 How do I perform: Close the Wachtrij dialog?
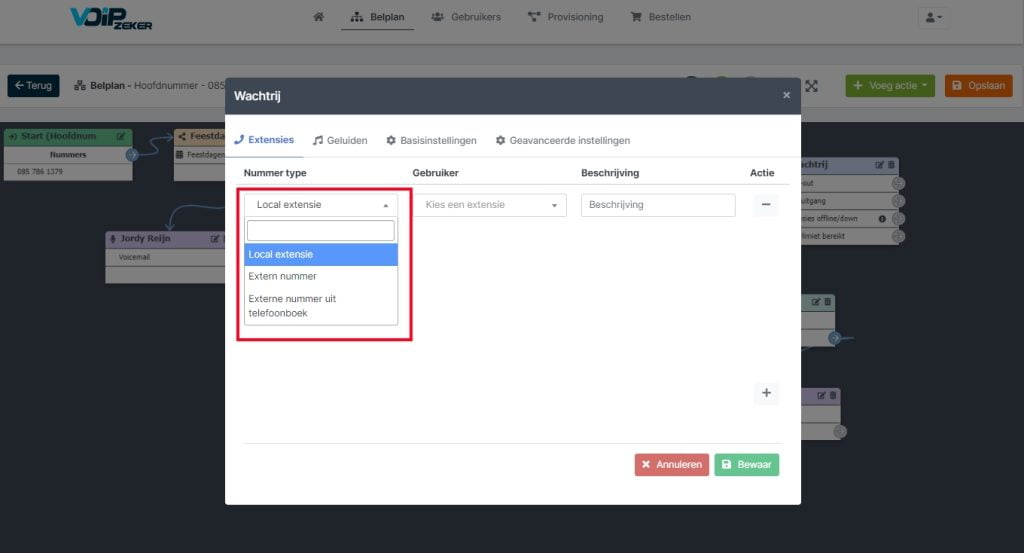[x=786, y=95]
